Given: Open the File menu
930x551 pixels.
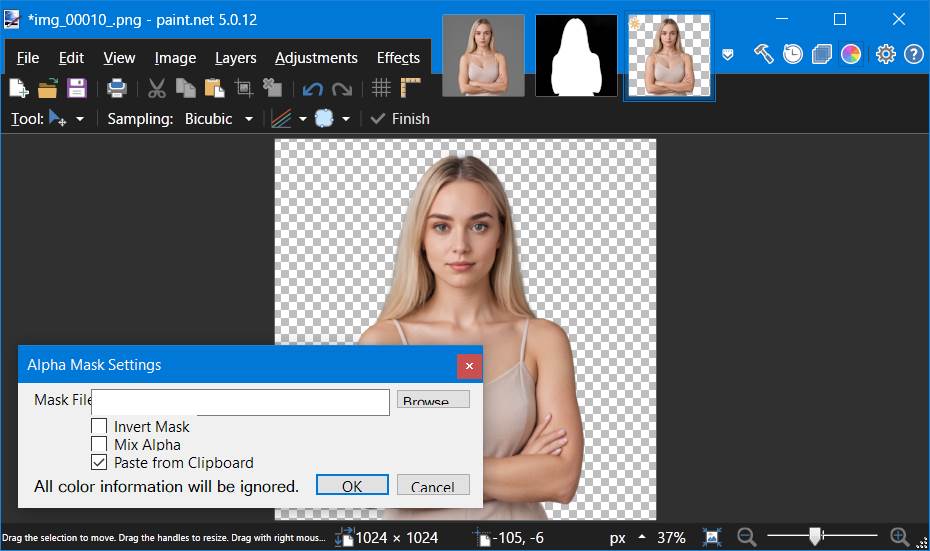Looking at the screenshot, I should [28, 58].
